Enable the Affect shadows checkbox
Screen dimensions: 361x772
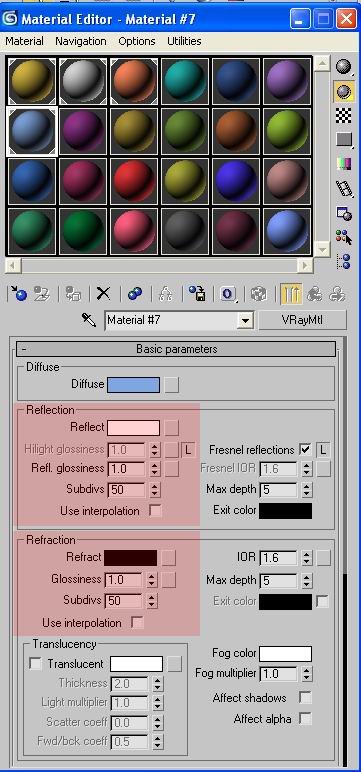pyautogui.click(x=305, y=698)
